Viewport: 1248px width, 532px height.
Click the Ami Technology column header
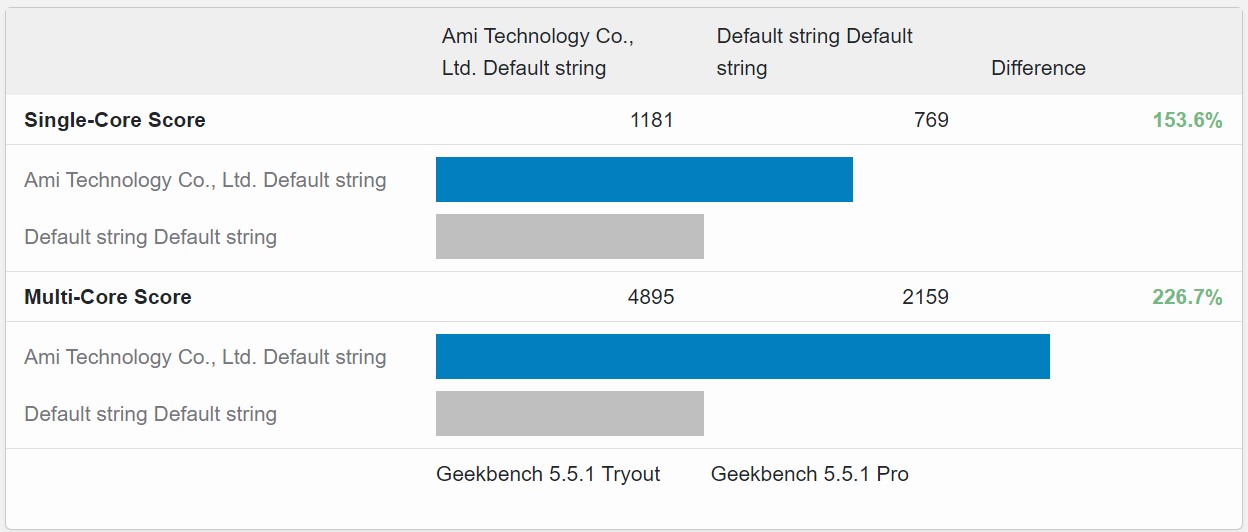point(538,52)
